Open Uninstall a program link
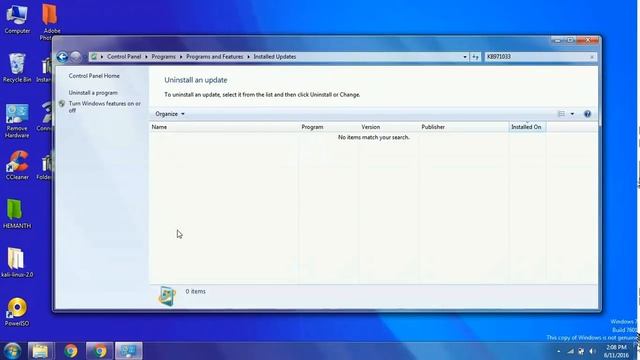This screenshot has width=640, height=360. (93, 93)
